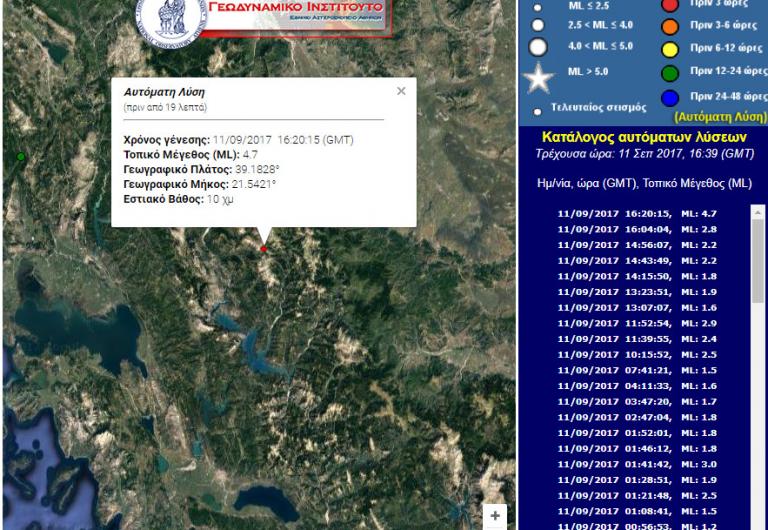Click the large white 4.0 < ML ≤ 5.0 circle
This screenshot has width=768, height=530.
coord(538,47)
